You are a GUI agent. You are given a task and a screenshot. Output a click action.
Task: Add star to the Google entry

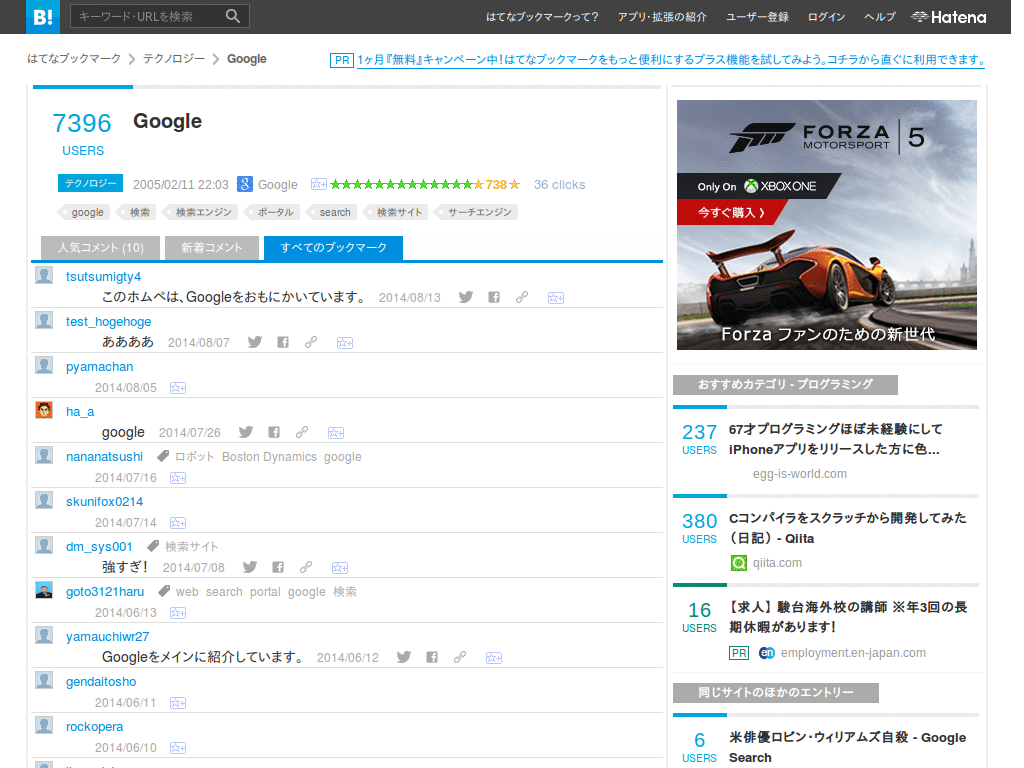(319, 184)
